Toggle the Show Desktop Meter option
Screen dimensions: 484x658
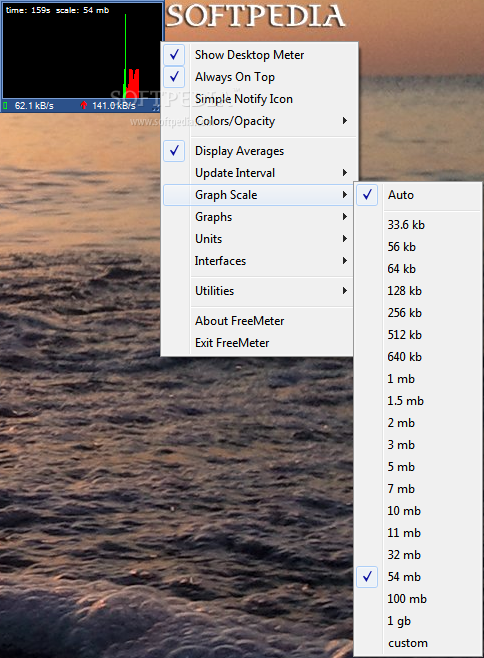point(259,55)
